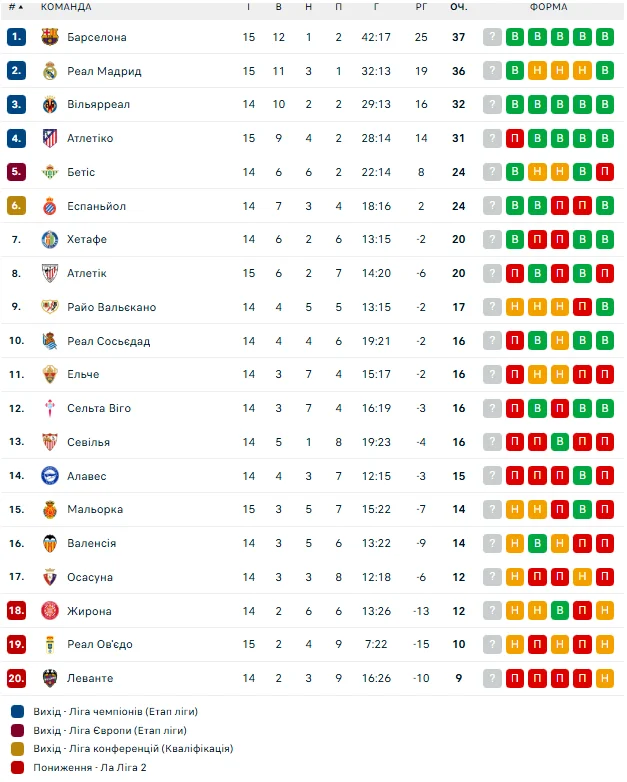Sort standings by РГ goal difference
627x782 pixels.
421,7
